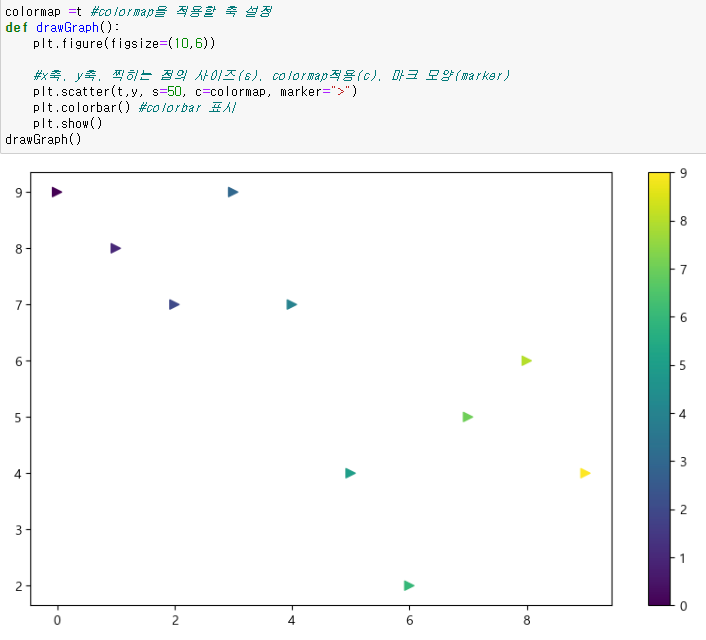
Task: Click the x-axis tick label '8'
Action: pos(527,620)
